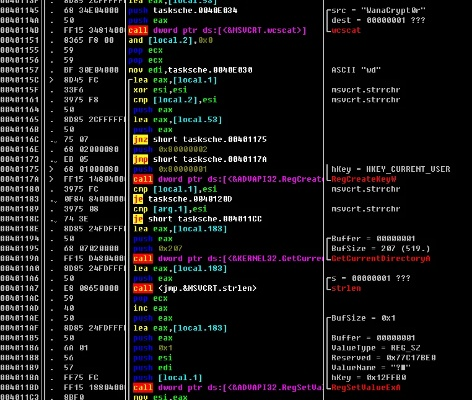Select the 'je tasksche.0040120D' instruction

click(183, 199)
